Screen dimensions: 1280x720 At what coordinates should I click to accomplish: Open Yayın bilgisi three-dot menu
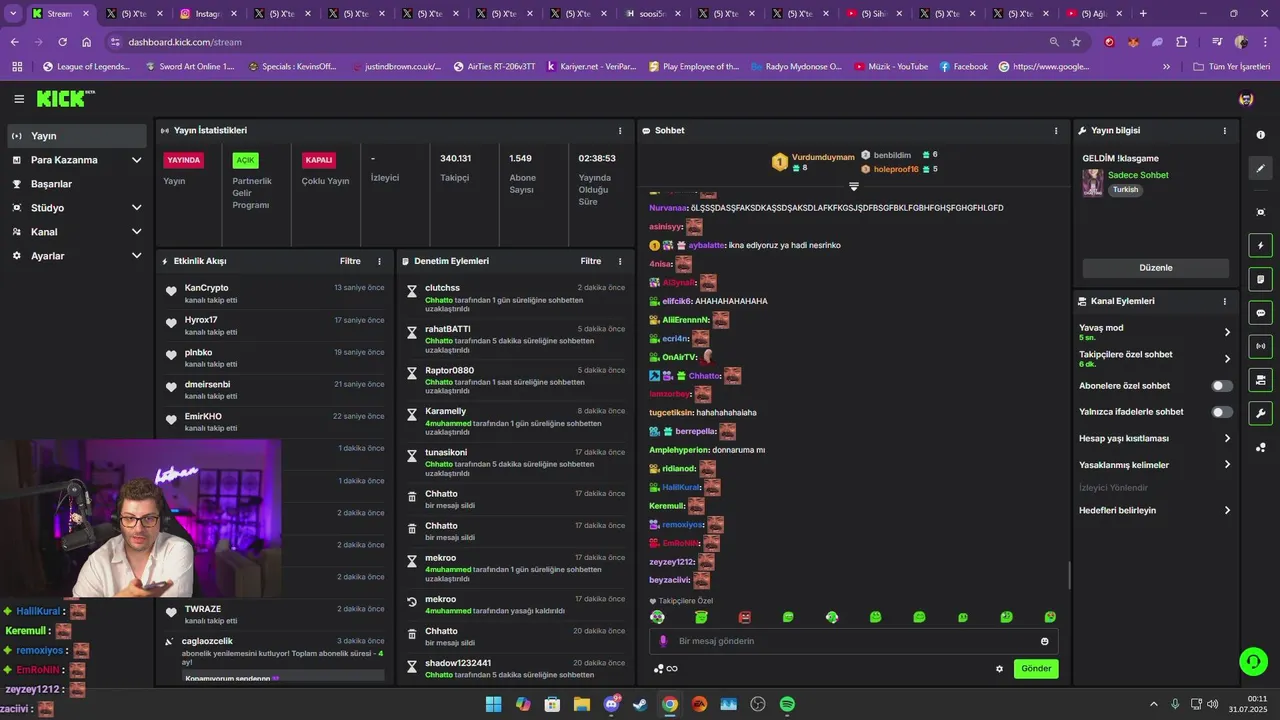pos(1225,131)
